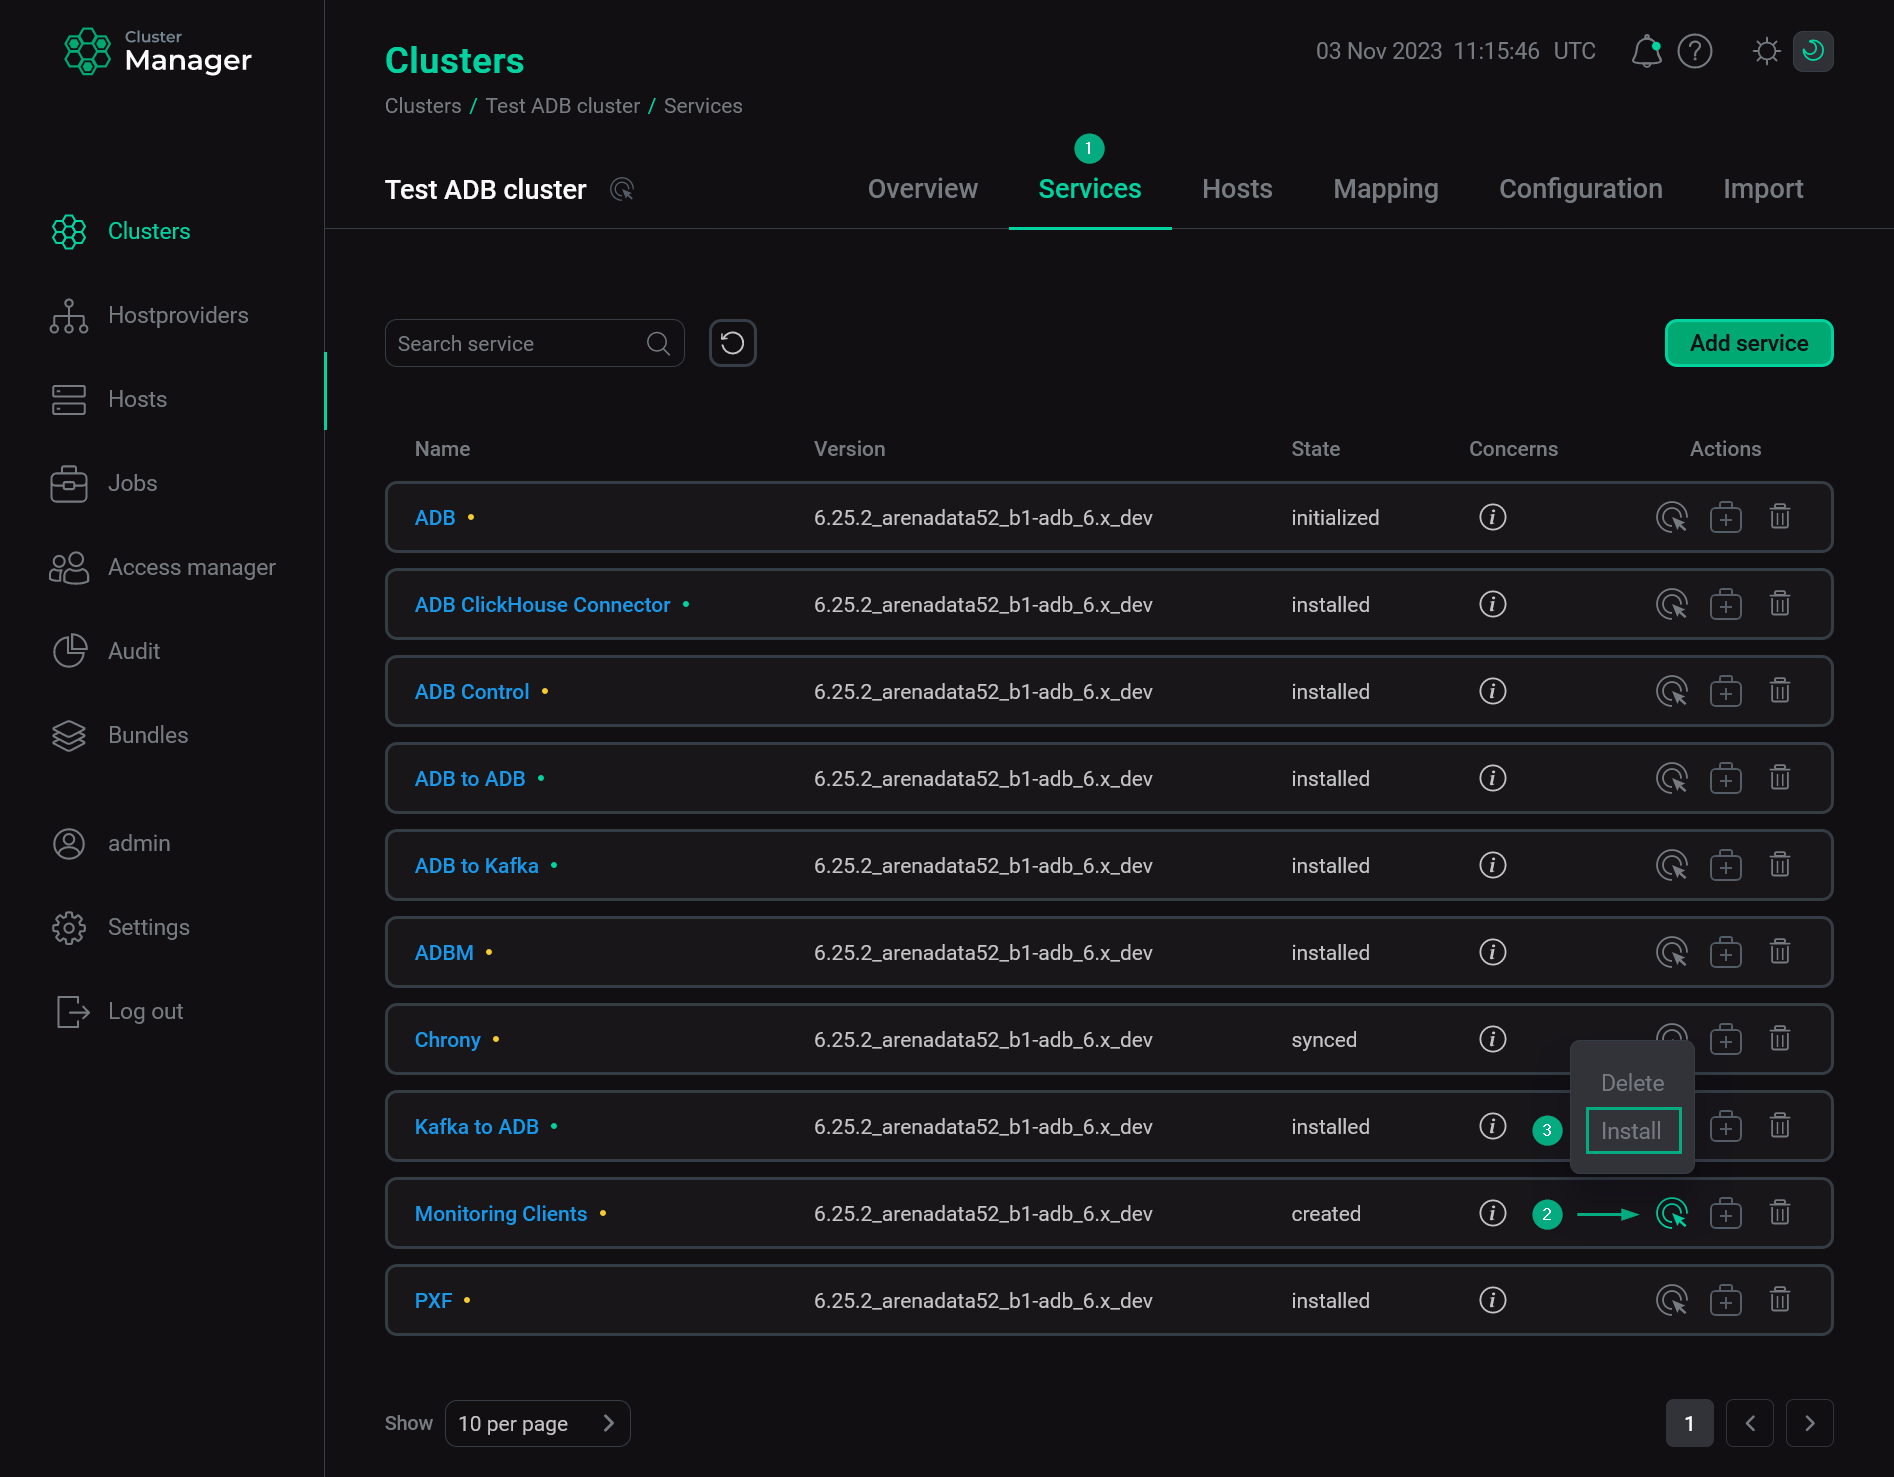The image size is (1894, 1477).
Task: Switch to the Services tab
Action: (x=1090, y=189)
